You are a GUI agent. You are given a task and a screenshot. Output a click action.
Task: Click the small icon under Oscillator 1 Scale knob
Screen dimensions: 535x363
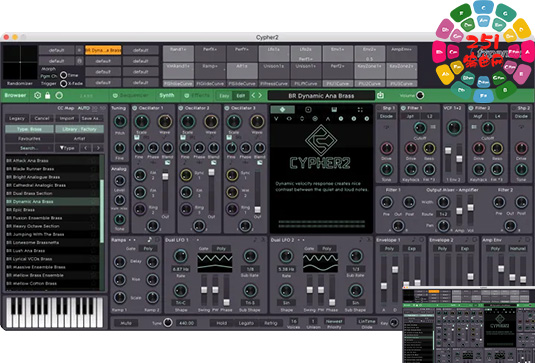[x=137, y=137]
